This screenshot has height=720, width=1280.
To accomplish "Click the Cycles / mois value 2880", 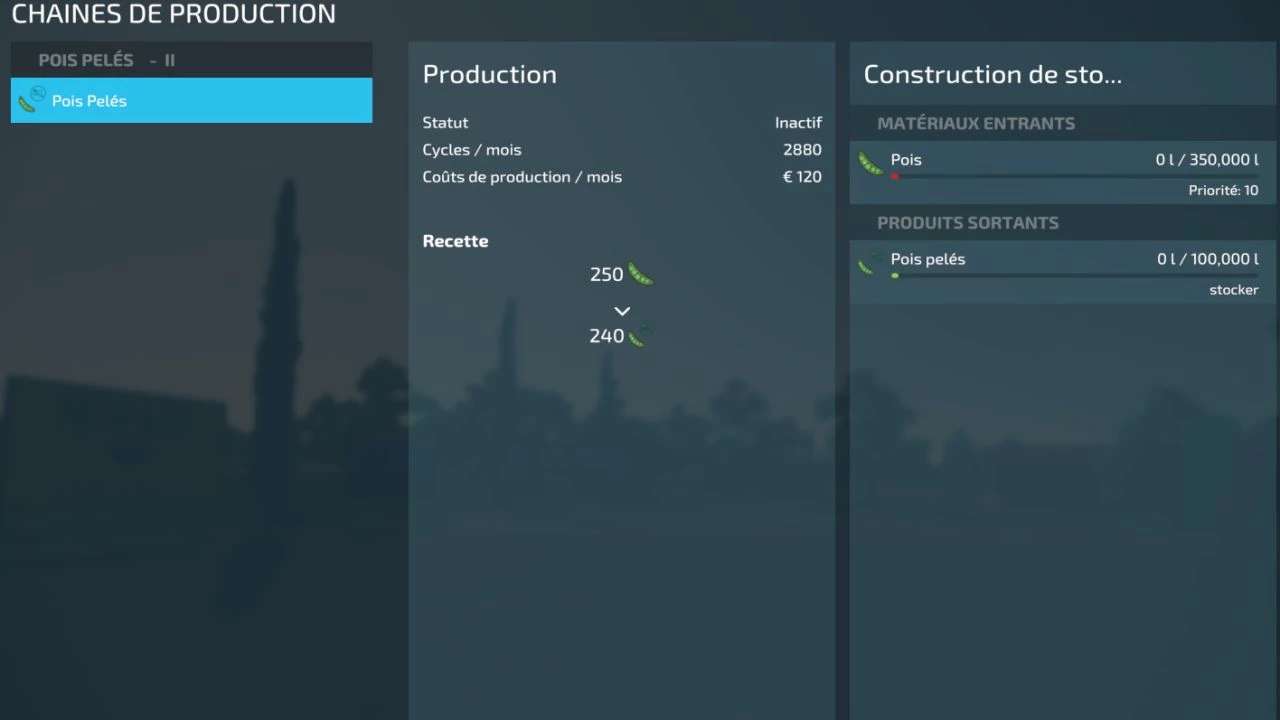I will [802, 150].
